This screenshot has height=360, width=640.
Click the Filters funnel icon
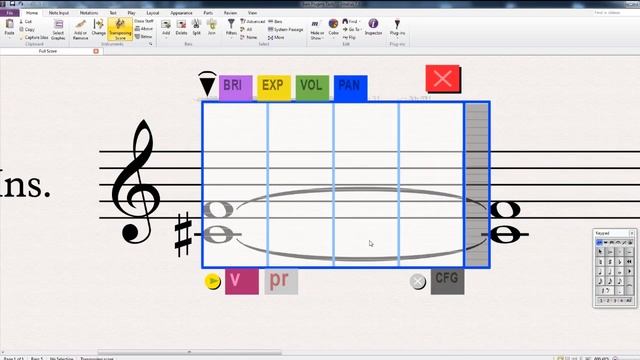[231, 24]
